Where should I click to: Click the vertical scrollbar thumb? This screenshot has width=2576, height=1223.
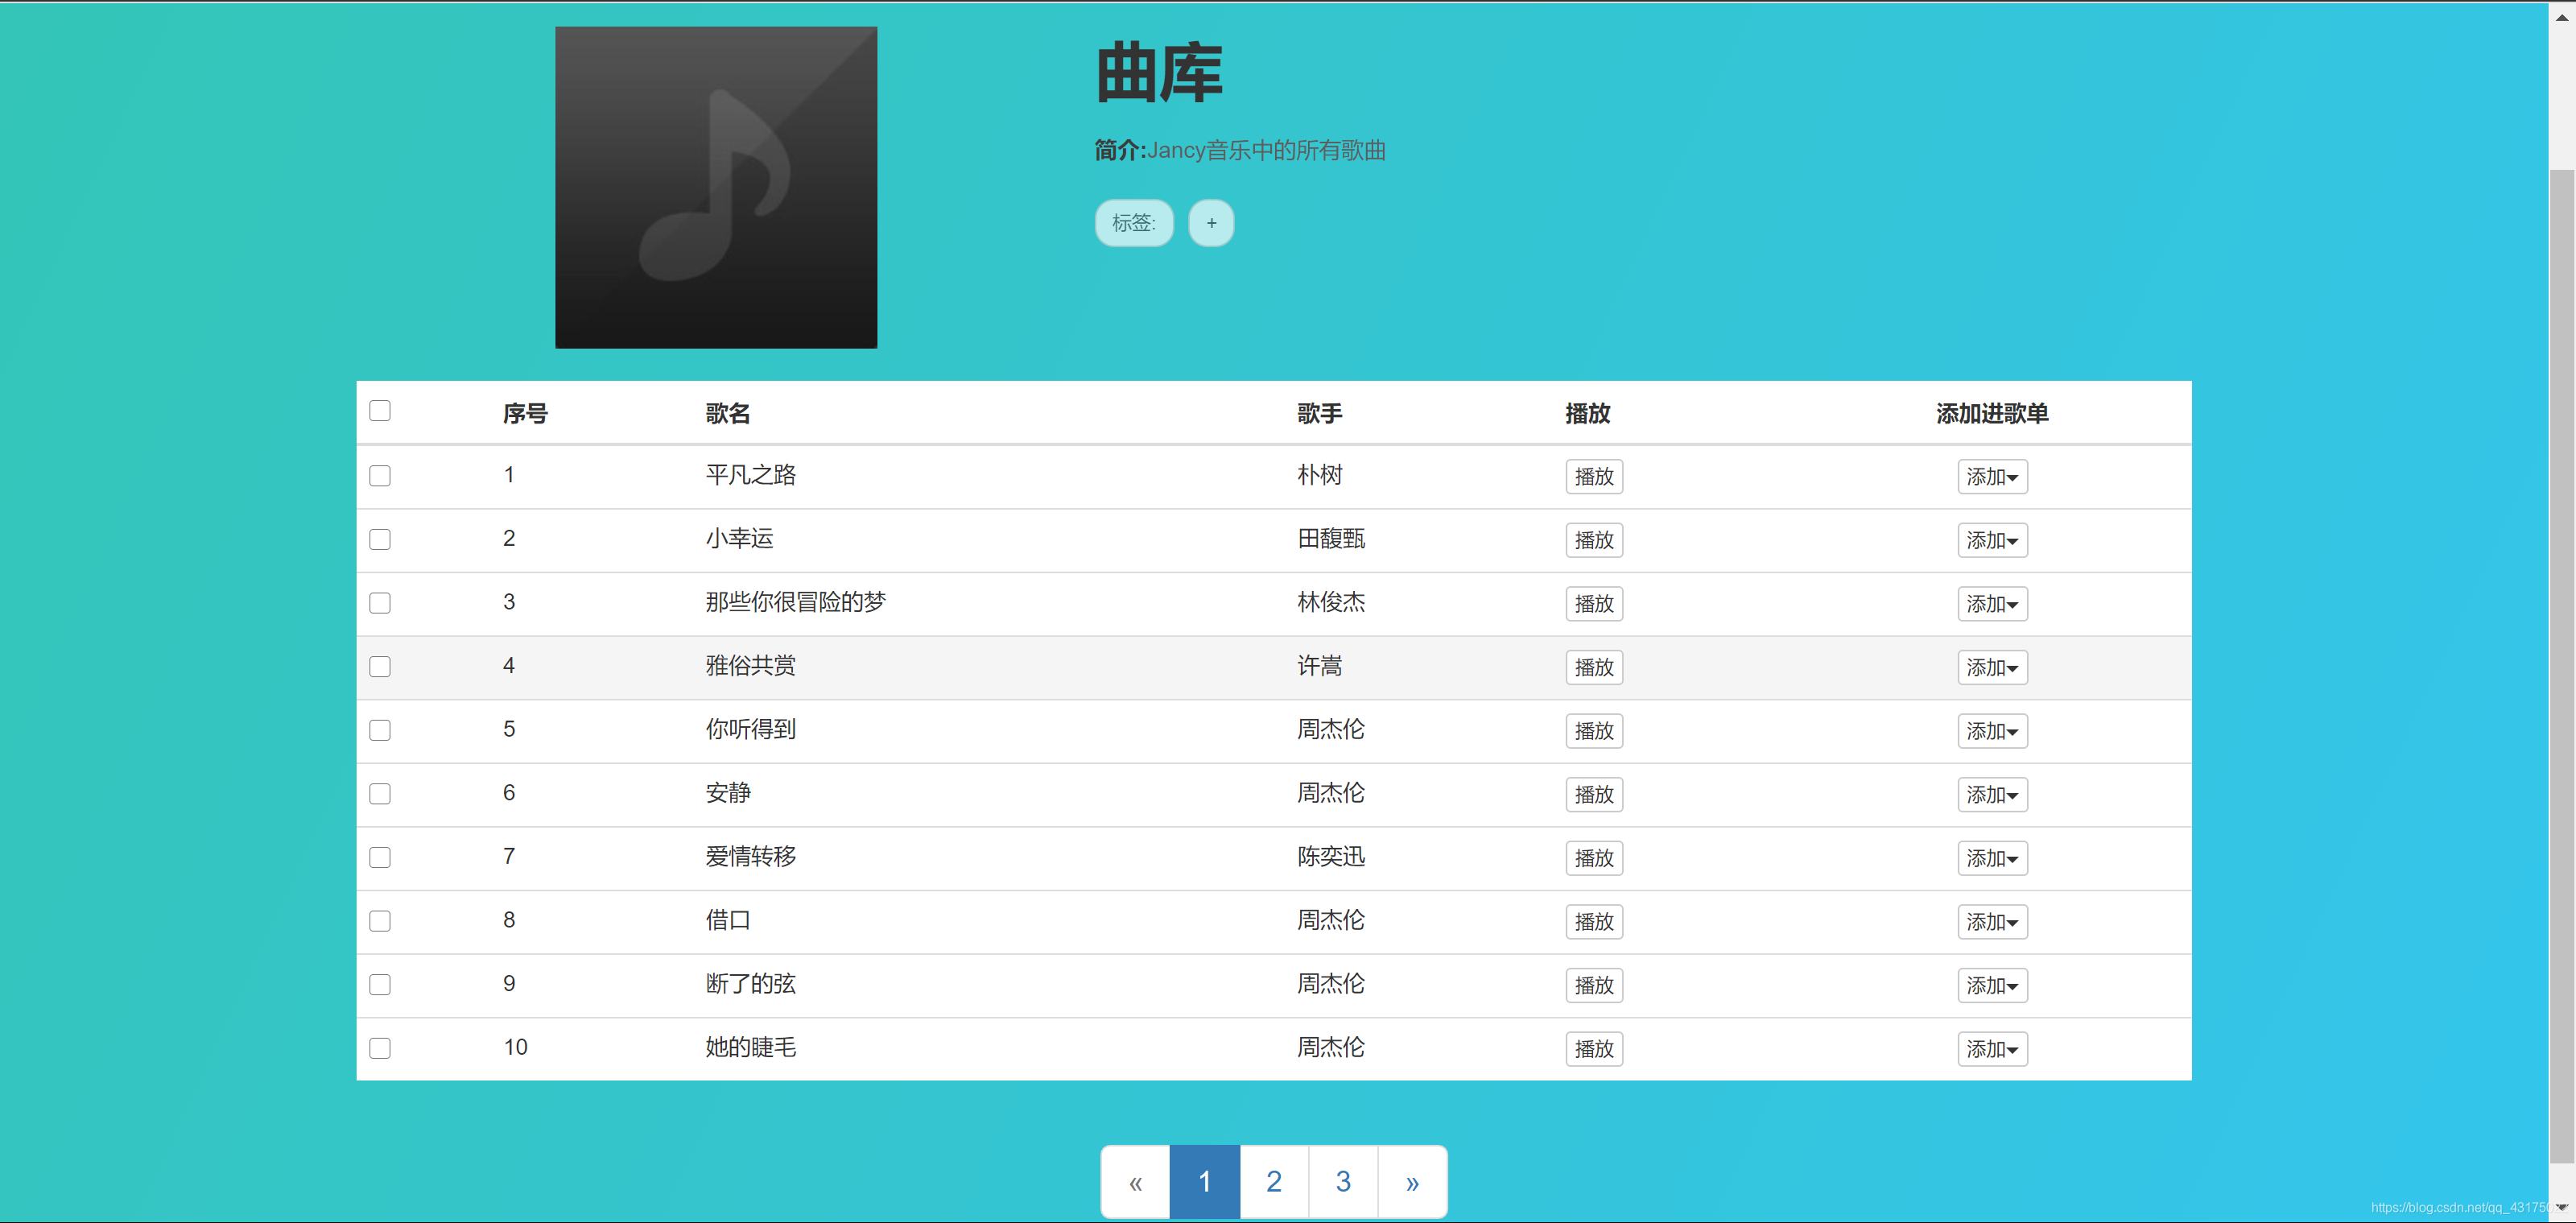point(2562,665)
